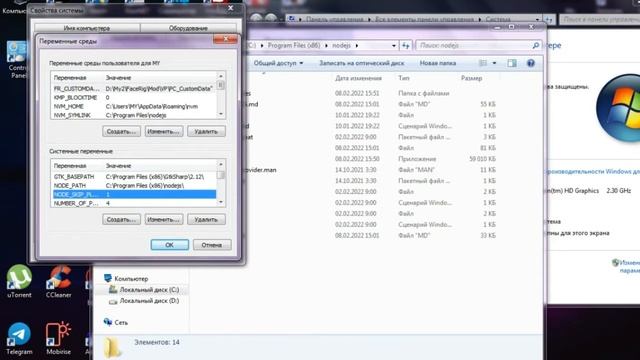Screen dimensions: 640x360
Task: Open the view options dropdown arrow in Explorer
Action: (x=494, y=63)
